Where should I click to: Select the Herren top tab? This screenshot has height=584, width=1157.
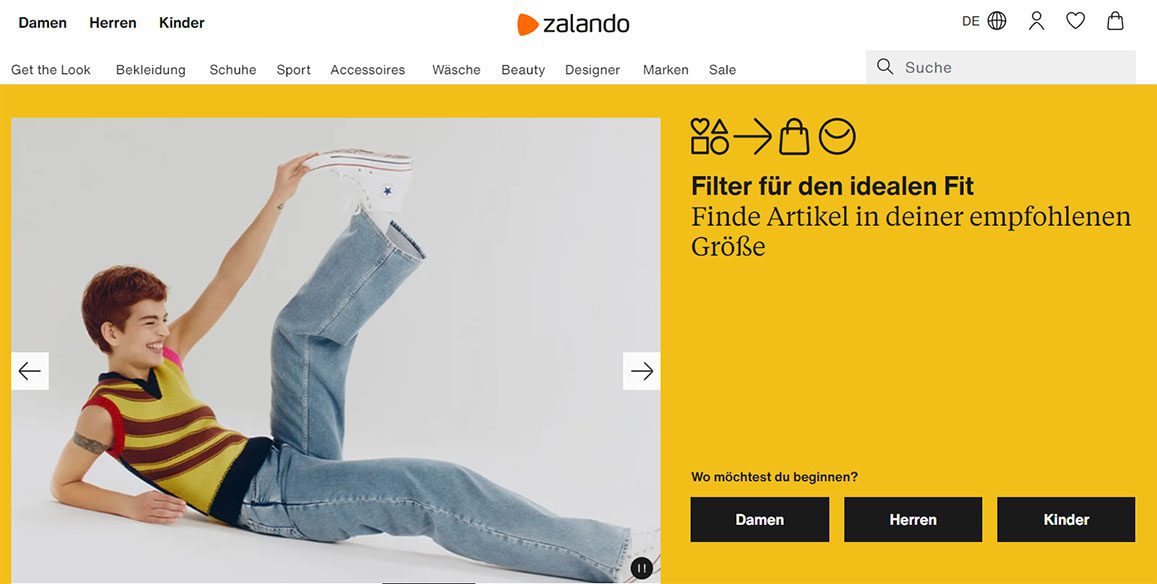click(x=113, y=23)
